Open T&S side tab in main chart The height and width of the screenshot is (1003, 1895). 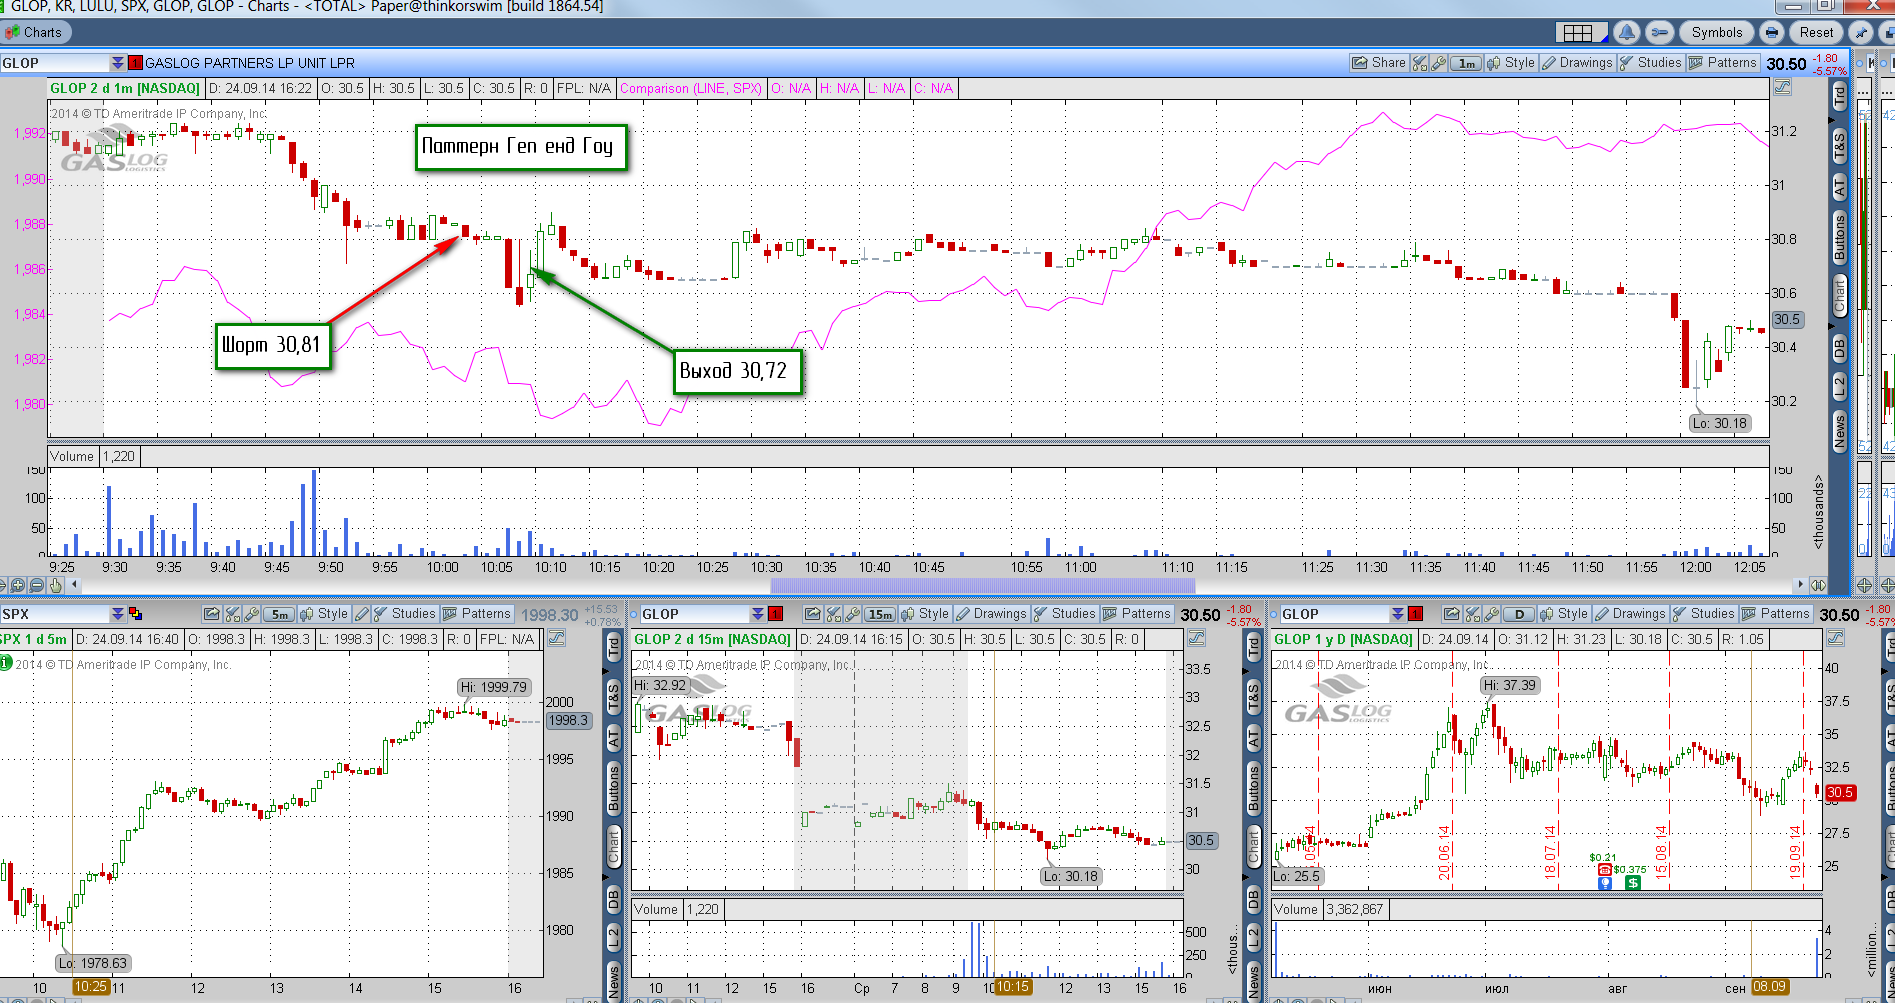1840,146
